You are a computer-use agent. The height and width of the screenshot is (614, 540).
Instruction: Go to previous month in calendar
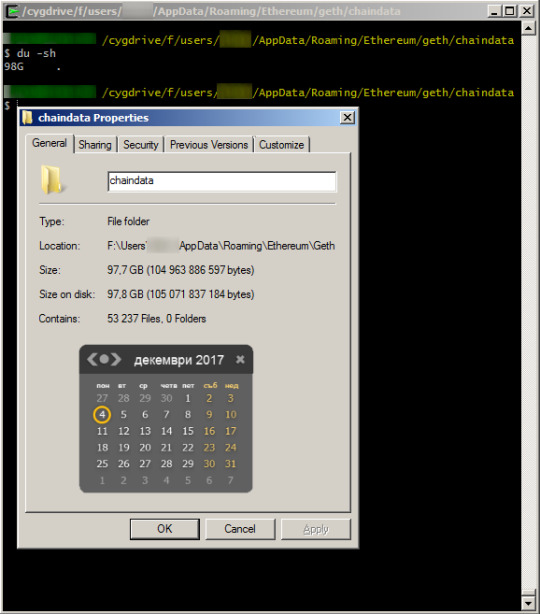tap(92, 359)
